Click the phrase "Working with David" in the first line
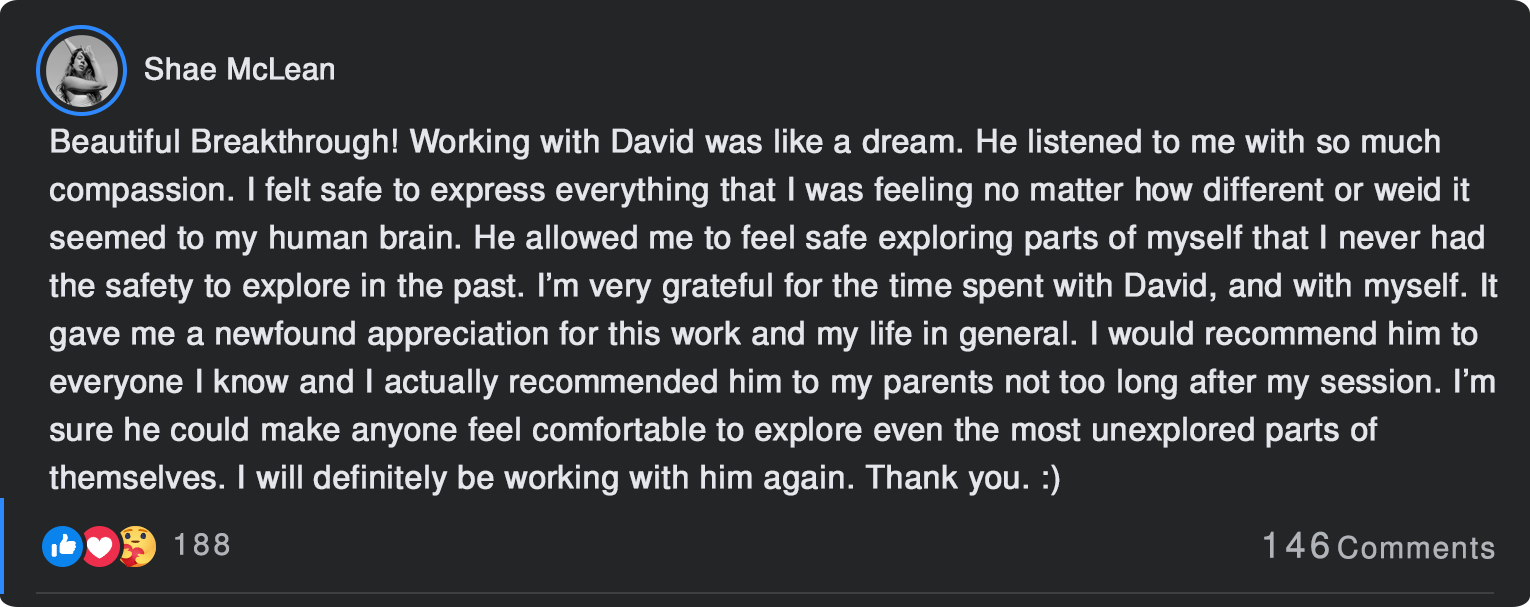This screenshot has height=607, width=1530. [x=553, y=142]
